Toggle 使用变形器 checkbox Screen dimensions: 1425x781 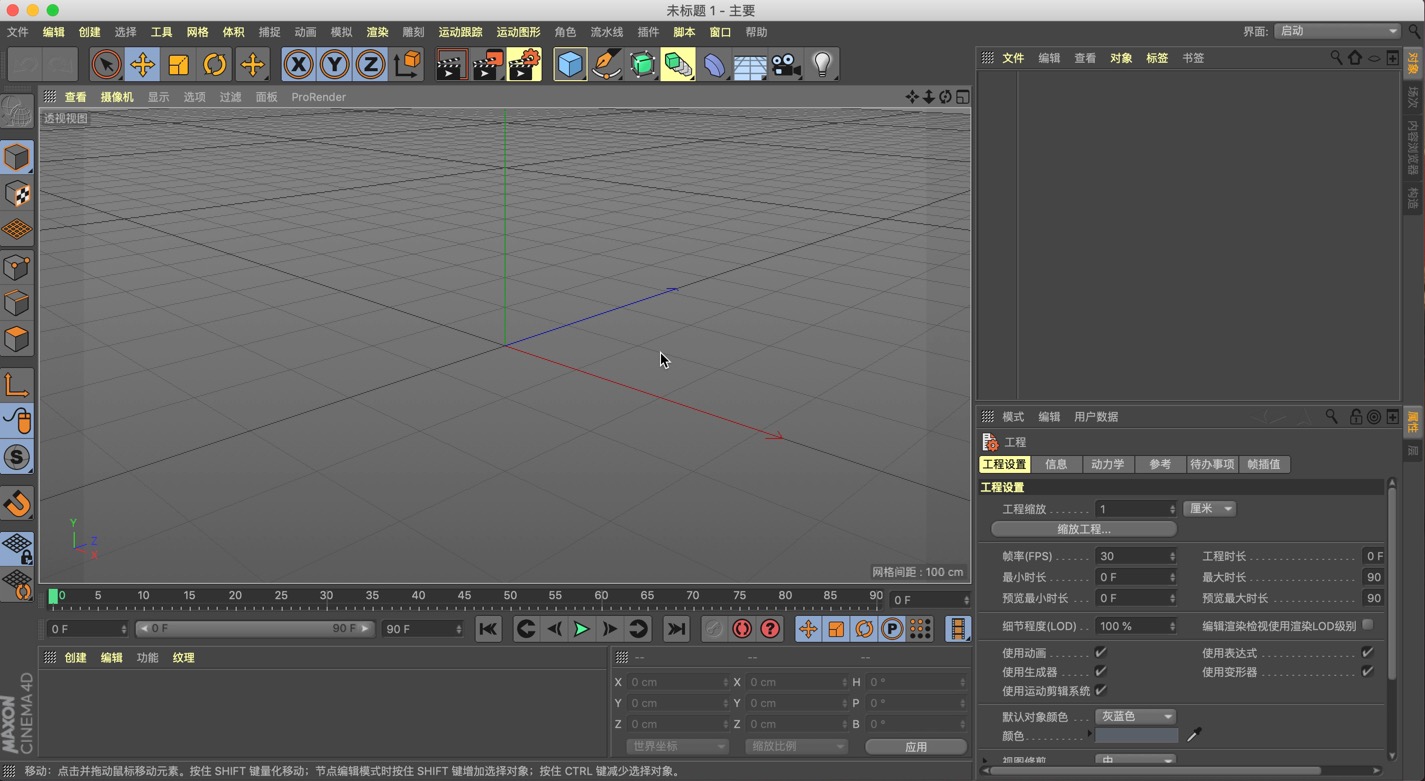[1367, 672]
